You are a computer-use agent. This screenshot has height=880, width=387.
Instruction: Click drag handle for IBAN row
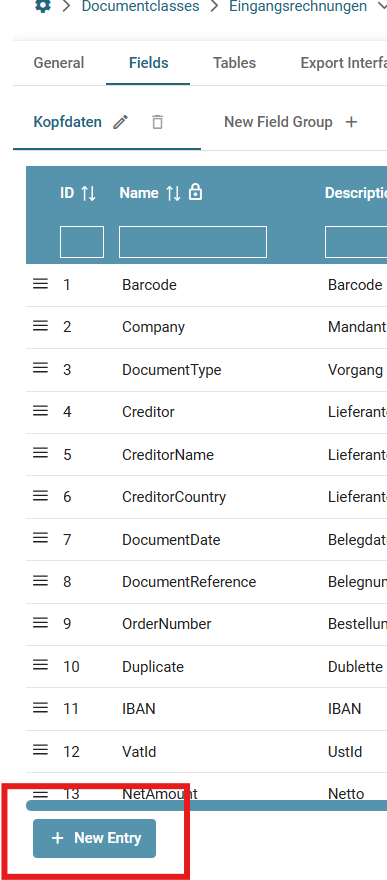click(40, 708)
